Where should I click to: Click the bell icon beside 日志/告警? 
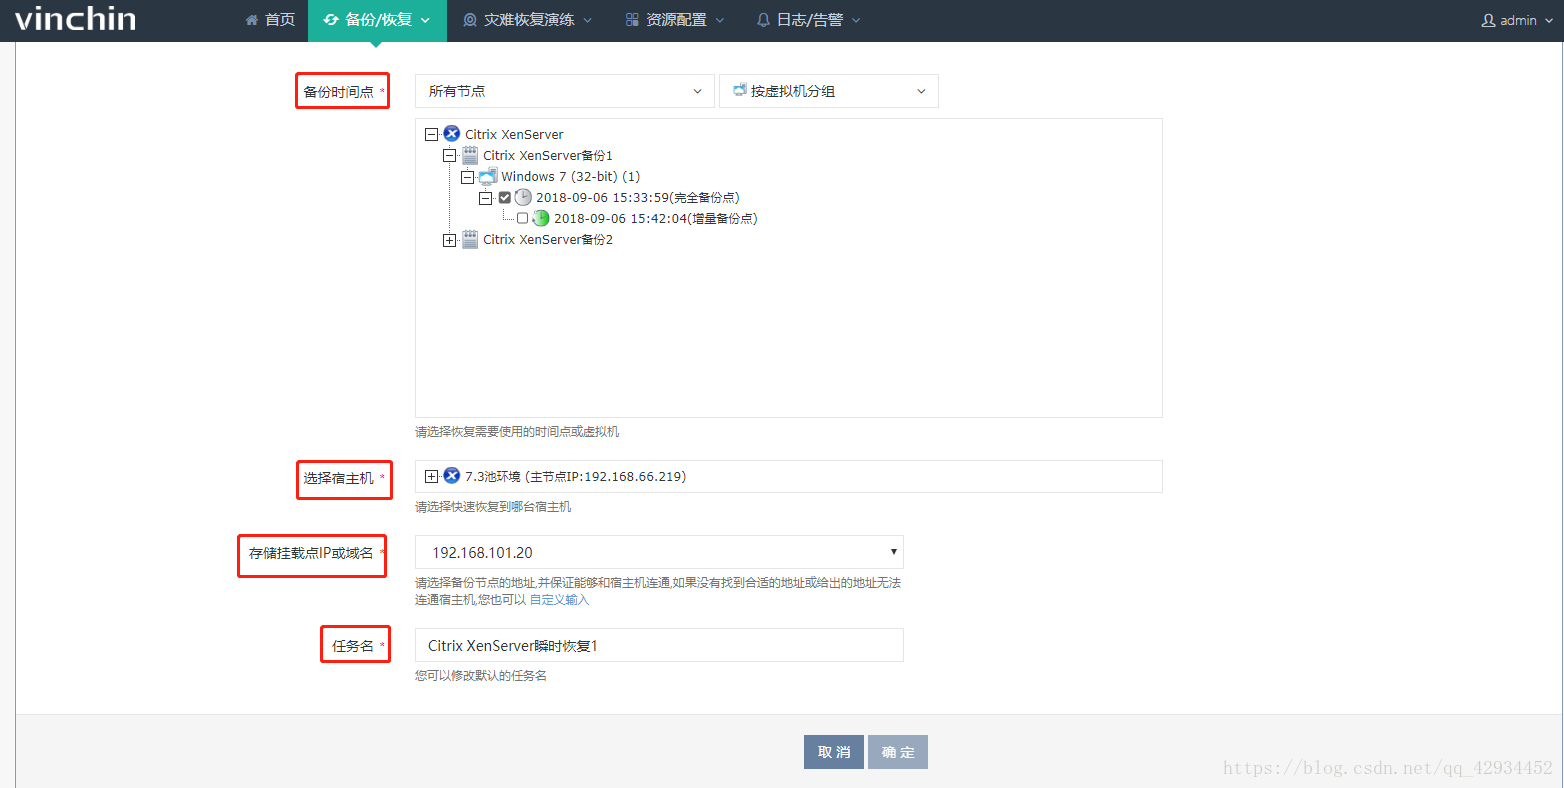(762, 19)
